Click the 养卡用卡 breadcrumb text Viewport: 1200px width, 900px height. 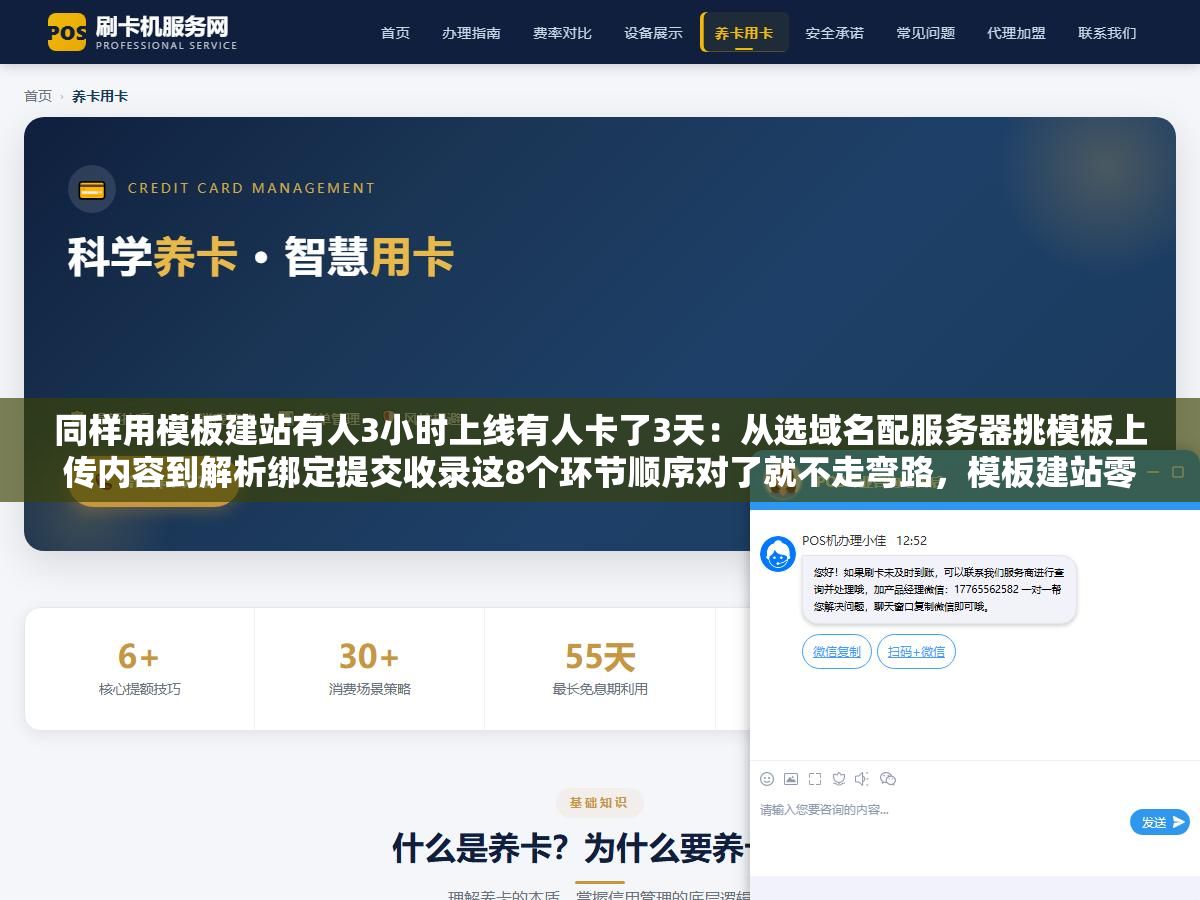coord(100,96)
